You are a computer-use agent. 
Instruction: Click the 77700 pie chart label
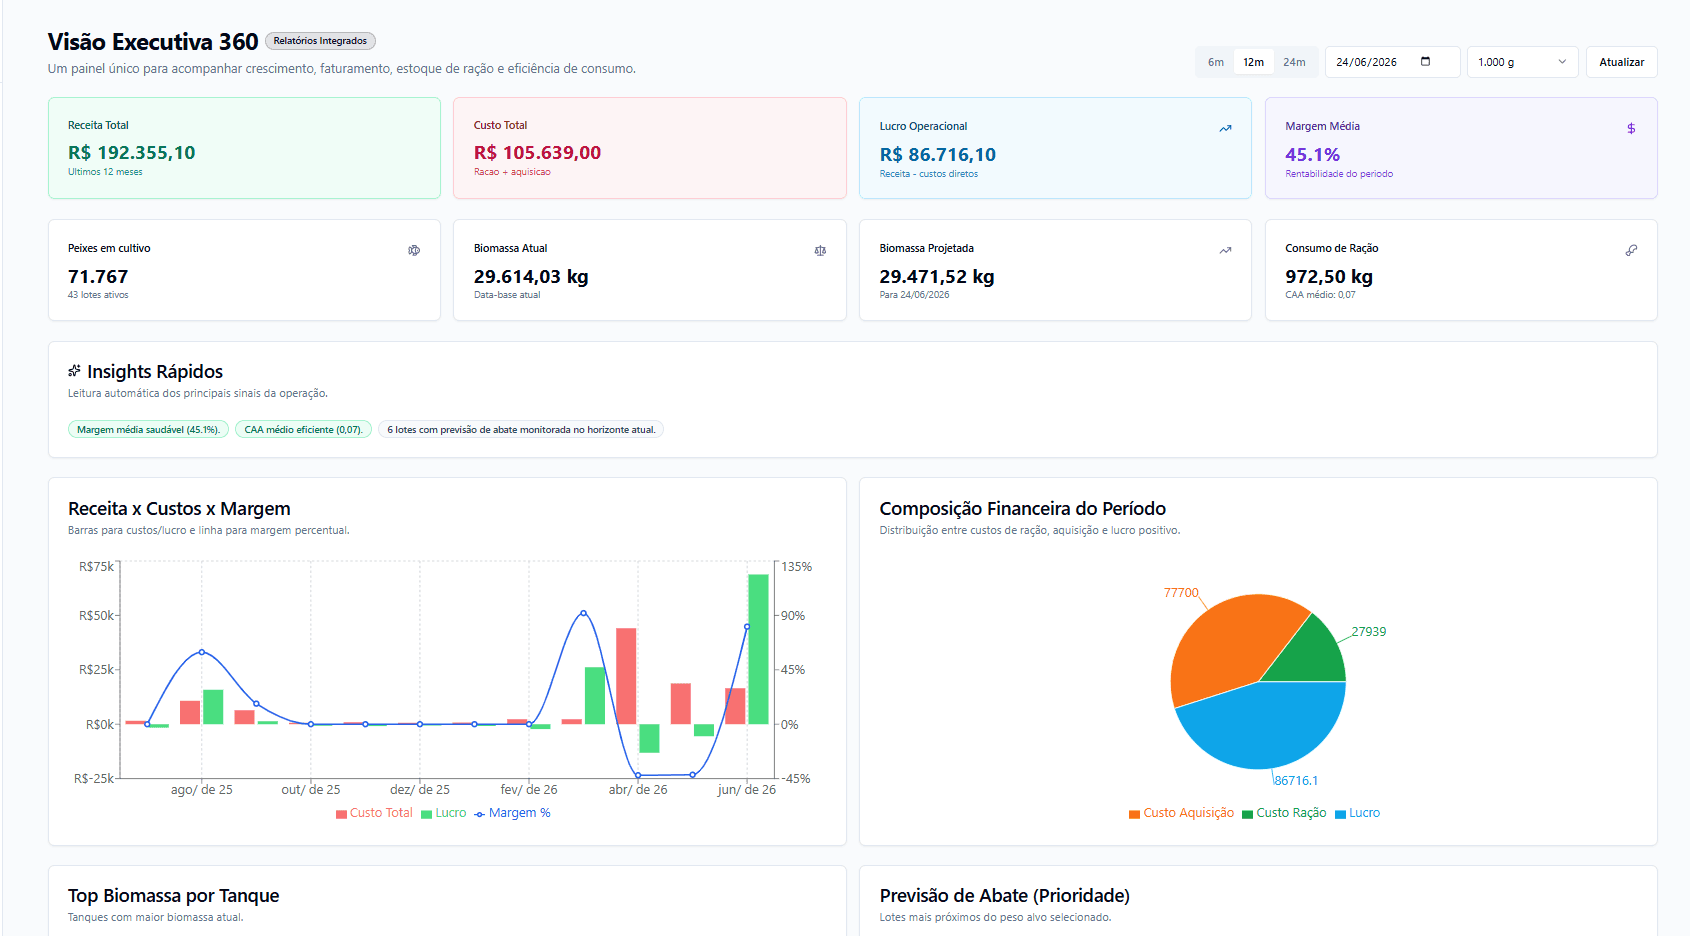tap(1181, 593)
